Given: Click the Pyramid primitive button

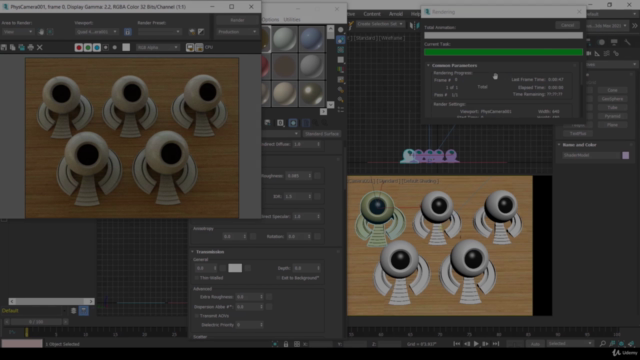Looking at the screenshot, I should [612, 116].
